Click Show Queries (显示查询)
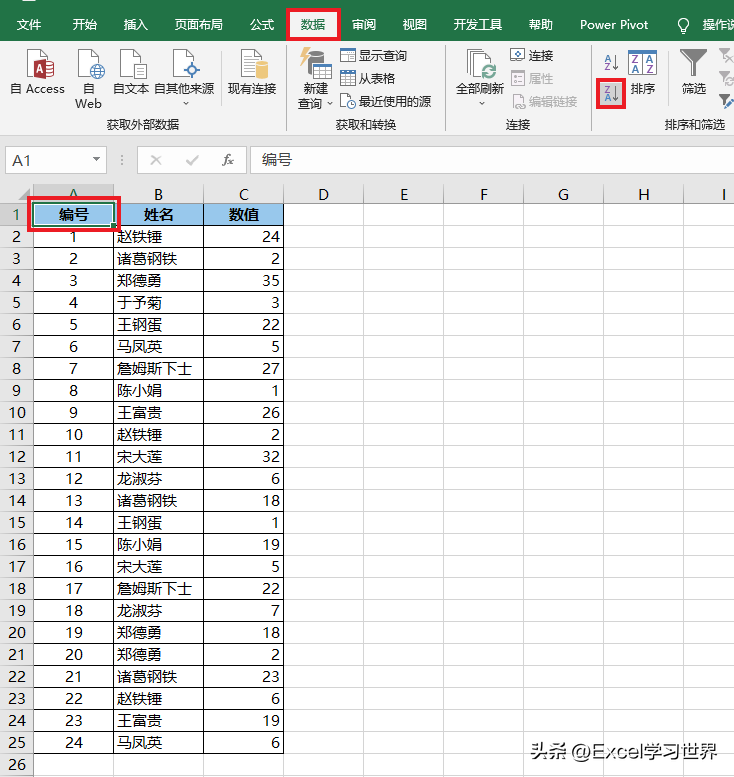734x777 pixels. tap(374, 56)
